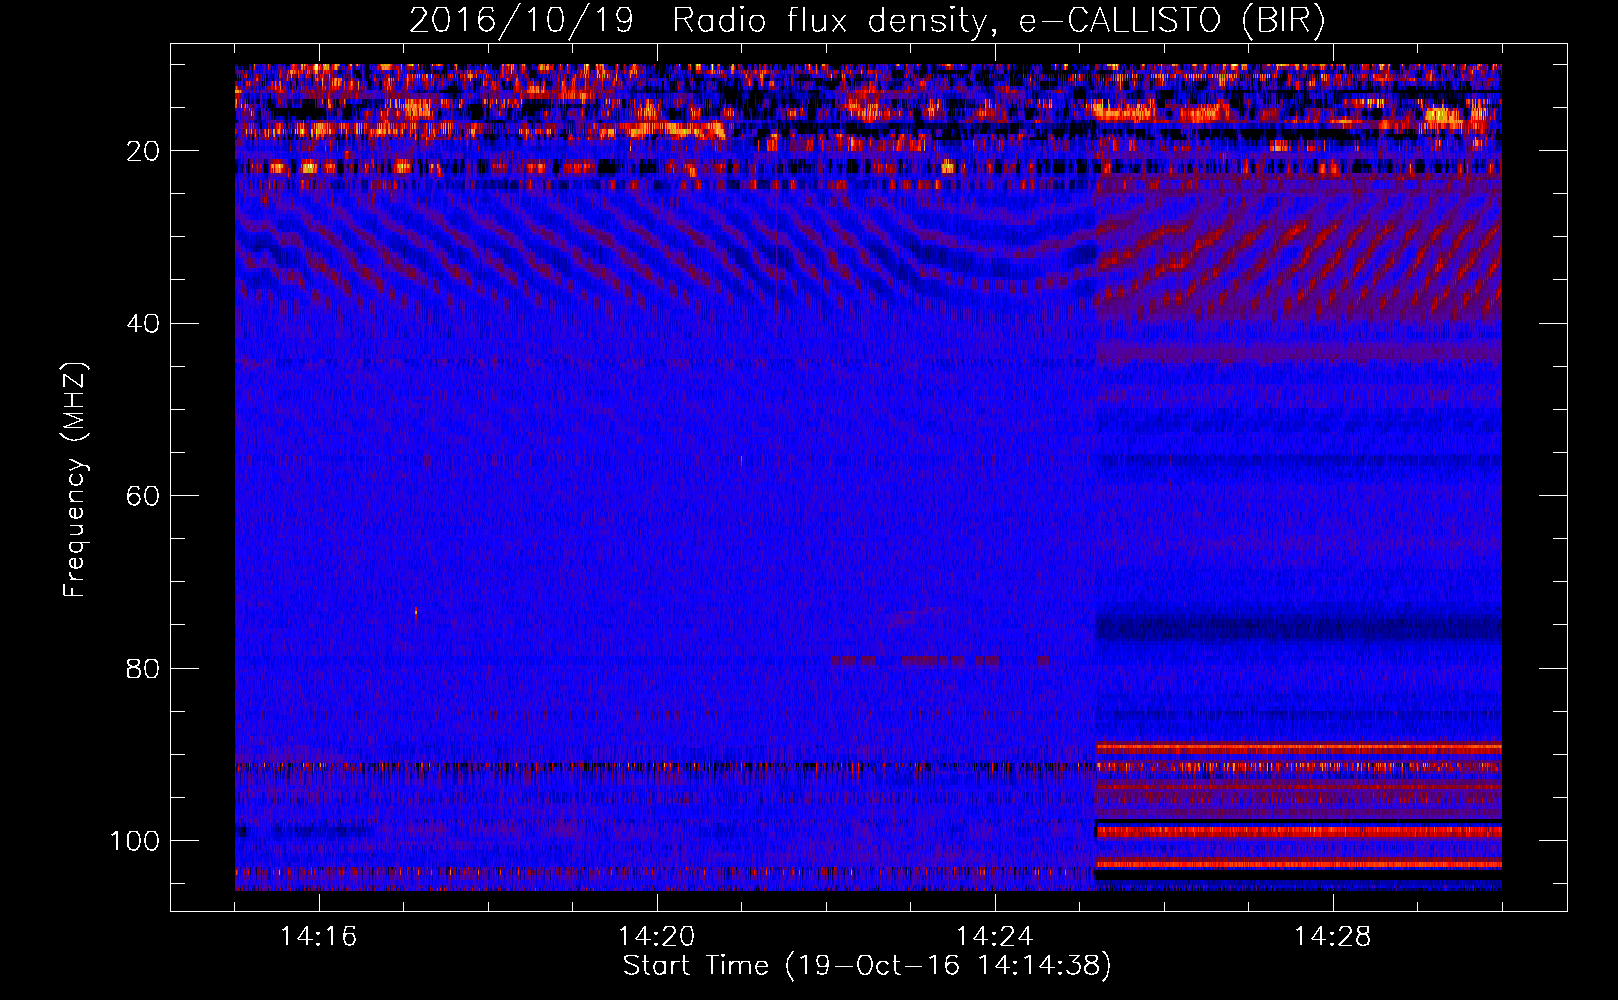Click the '14:28' time tick label

[x=1333, y=937]
